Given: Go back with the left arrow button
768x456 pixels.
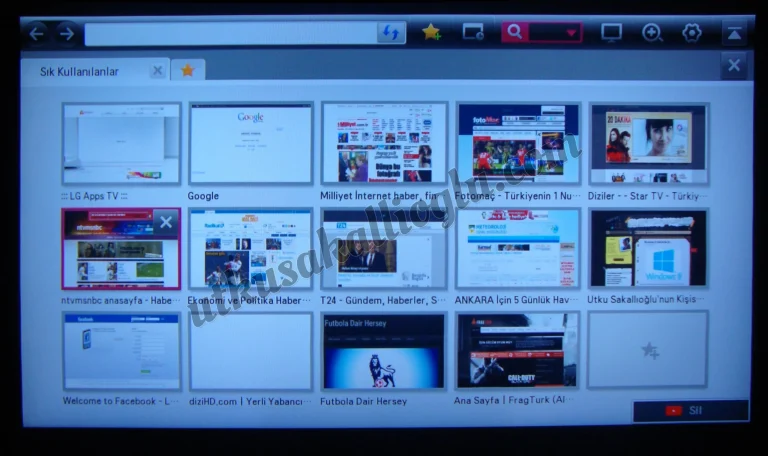Looking at the screenshot, I should pyautogui.click(x=37, y=34).
